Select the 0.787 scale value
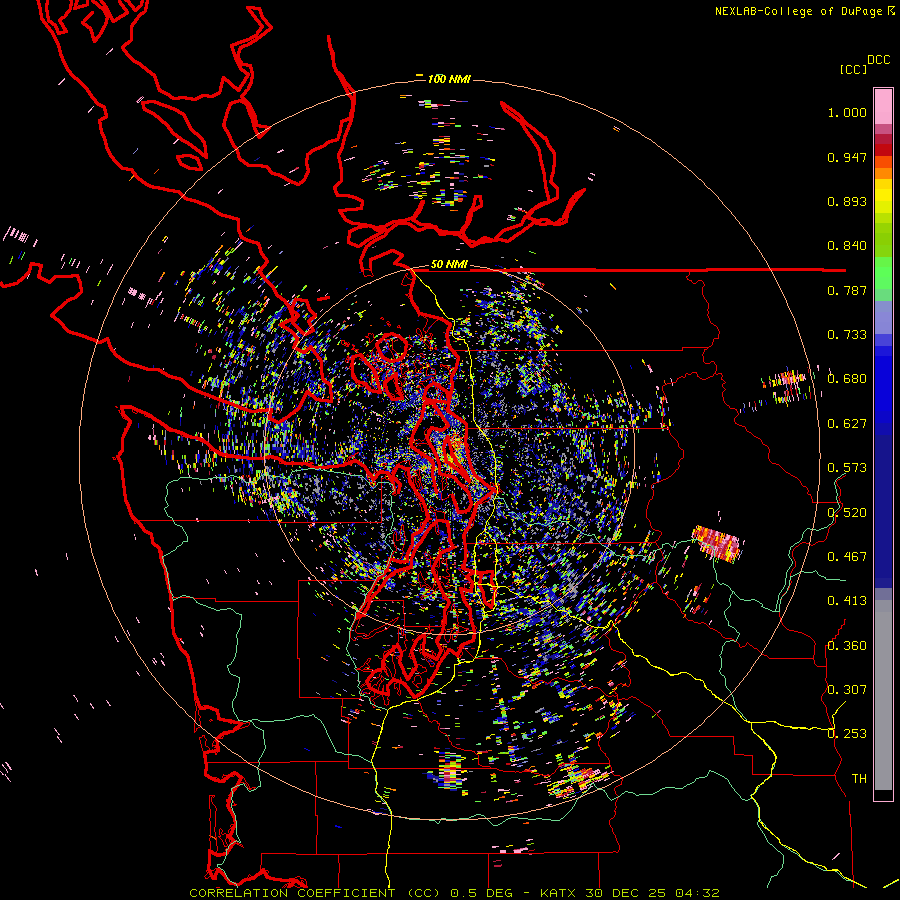Screen dimensions: 900x900 click(x=847, y=290)
